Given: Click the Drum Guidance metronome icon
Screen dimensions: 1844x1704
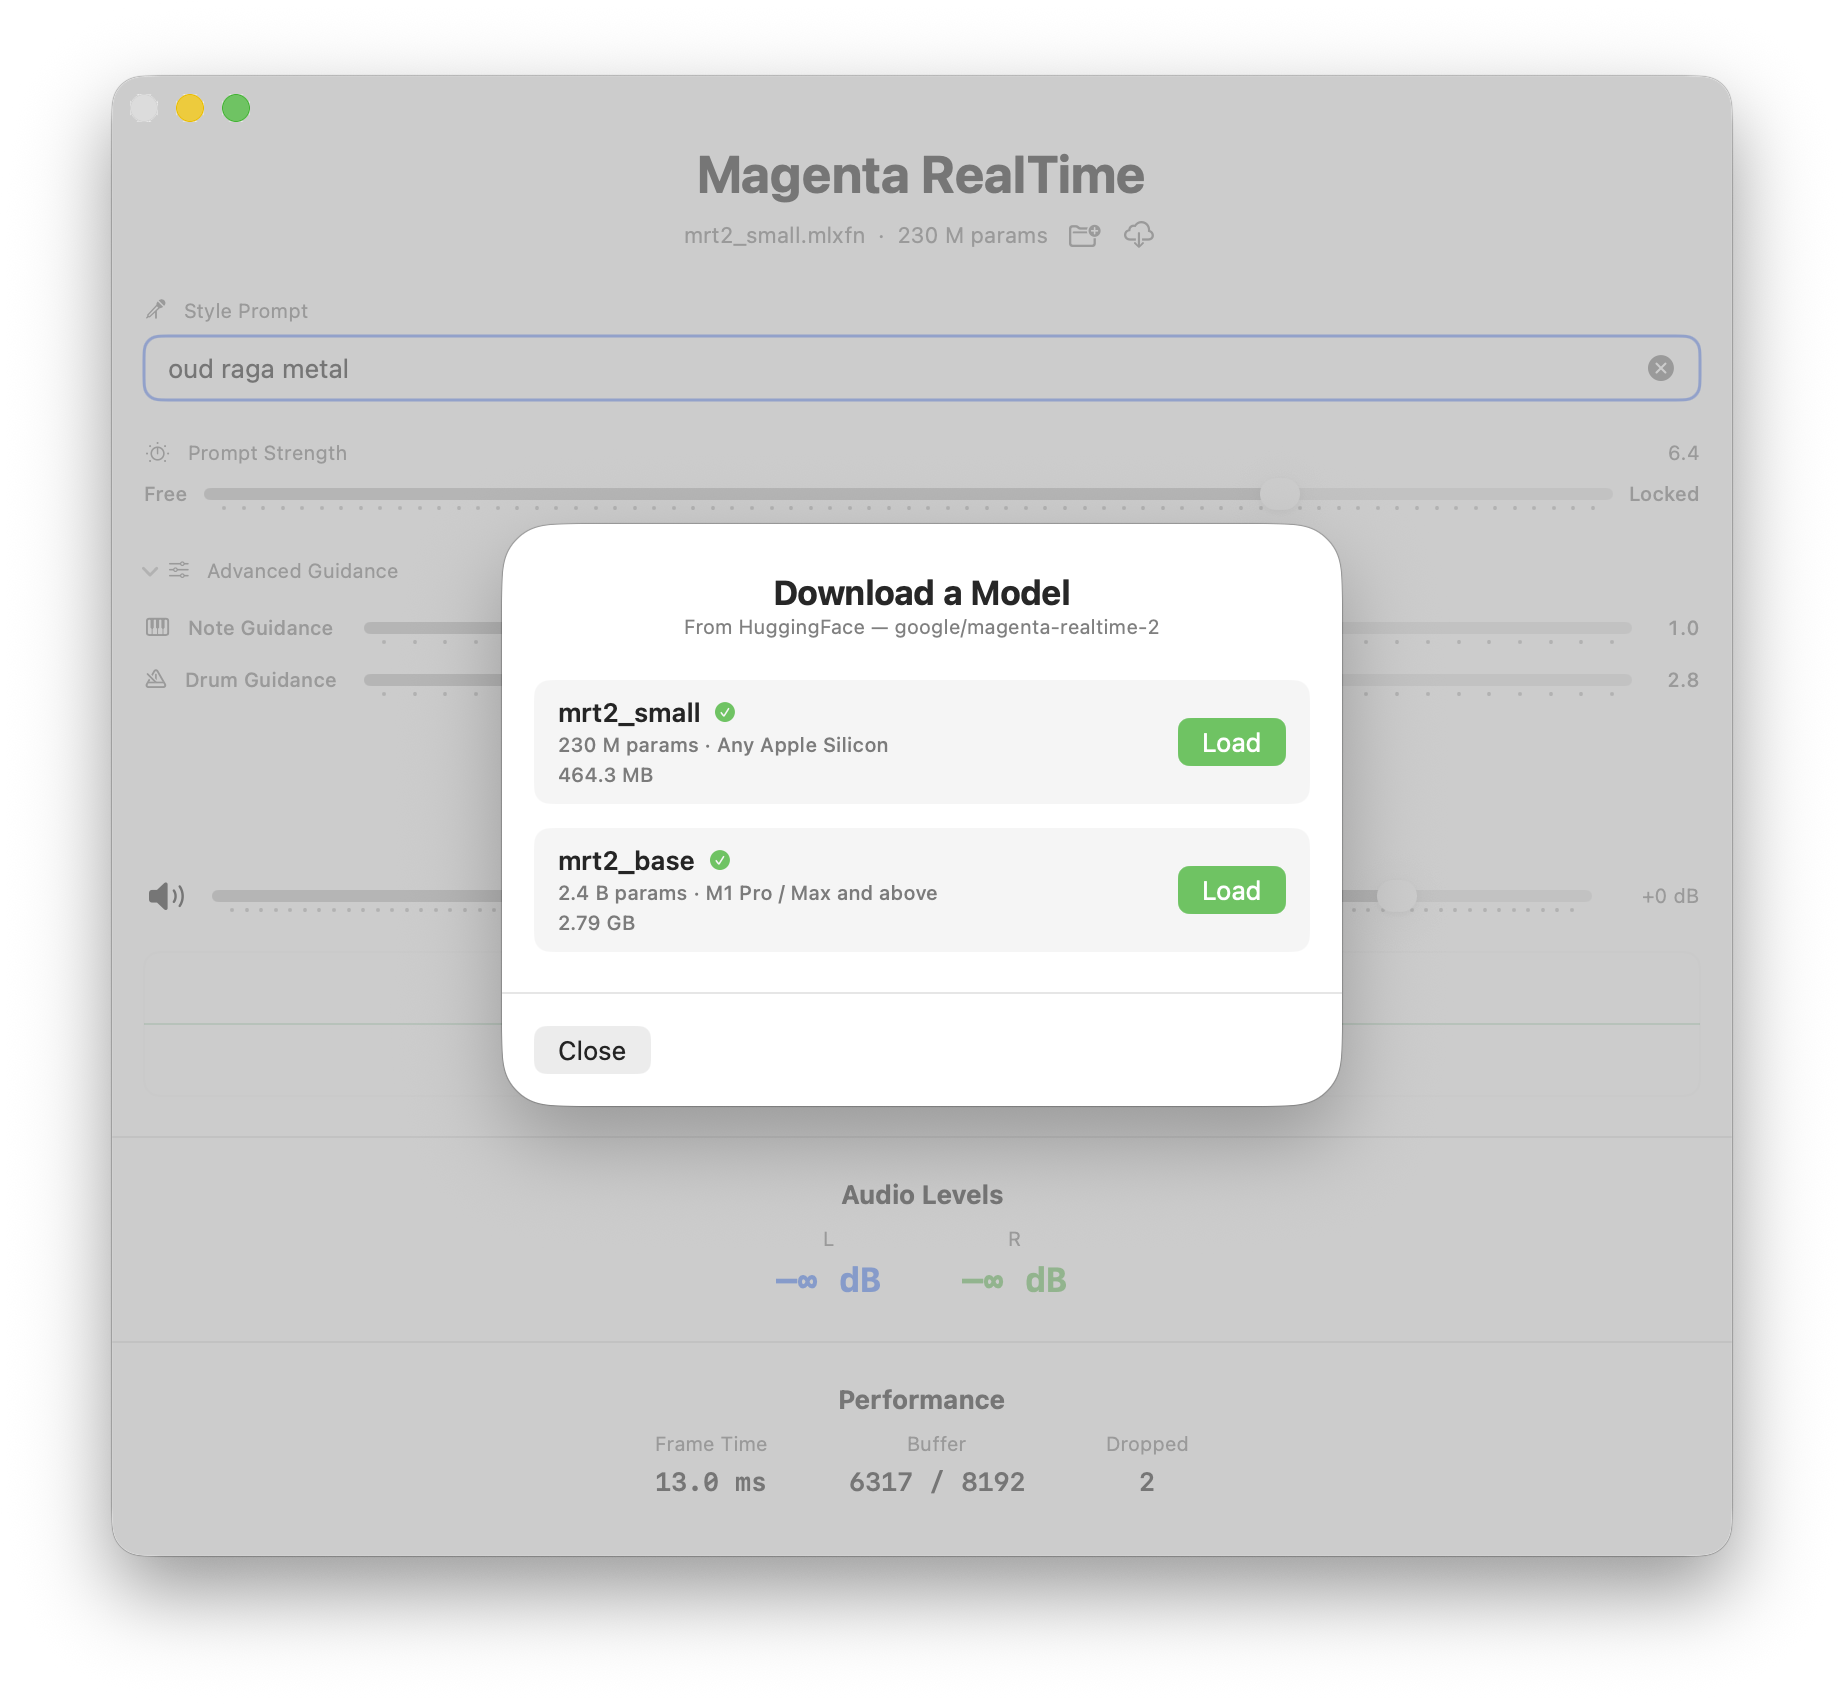Looking at the screenshot, I should point(156,679).
